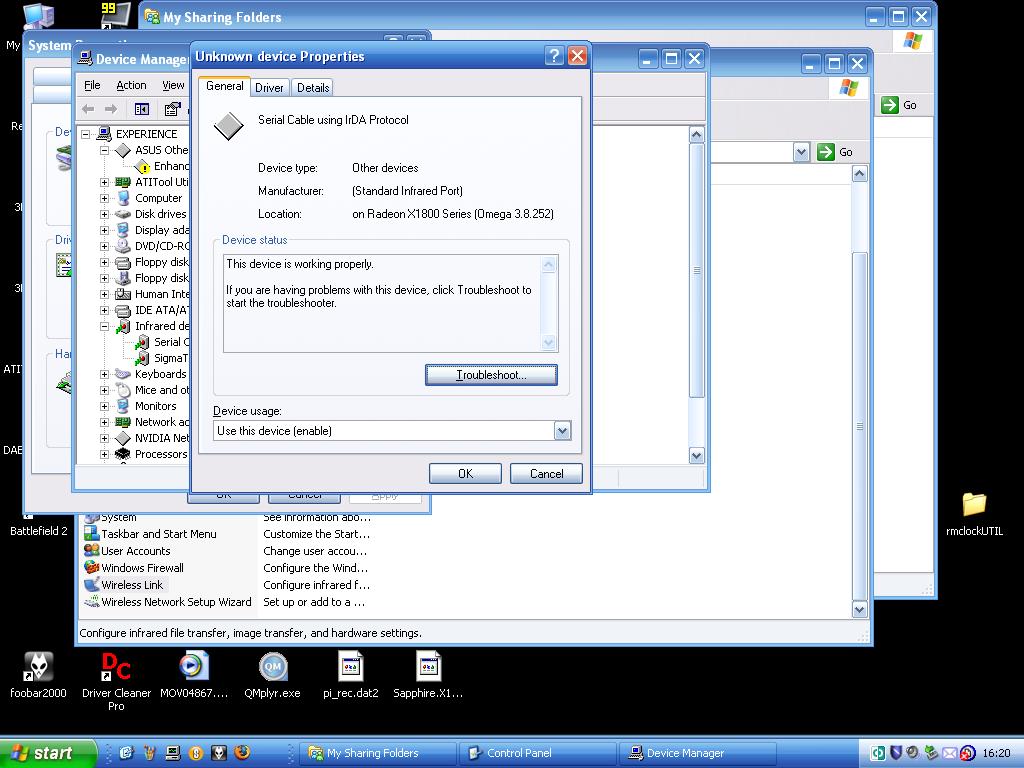Launch foobar2000 from the desktop

pyautogui.click(x=38, y=667)
